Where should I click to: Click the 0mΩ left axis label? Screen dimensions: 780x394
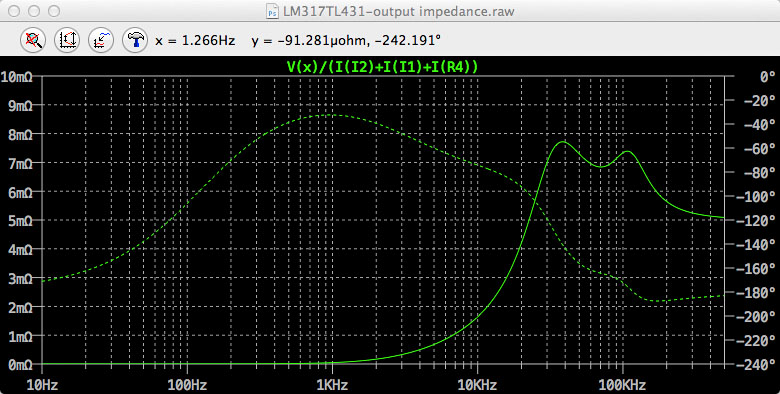pyautogui.click(x=20, y=365)
